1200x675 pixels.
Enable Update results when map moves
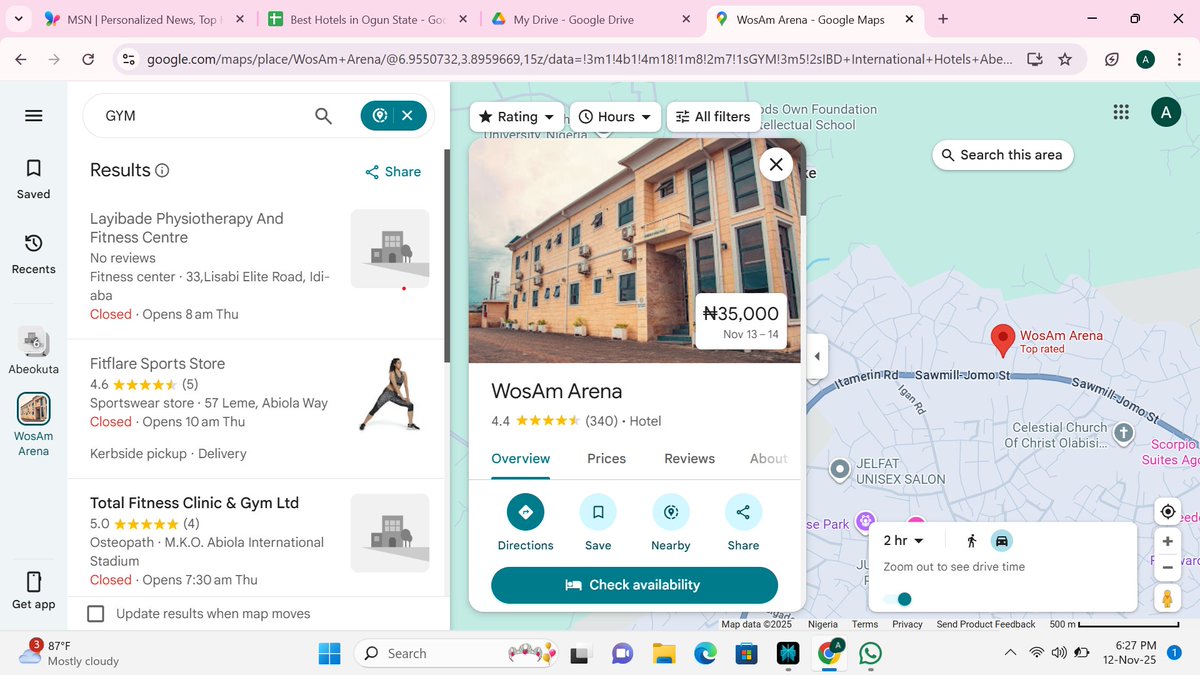pyautogui.click(x=96, y=613)
